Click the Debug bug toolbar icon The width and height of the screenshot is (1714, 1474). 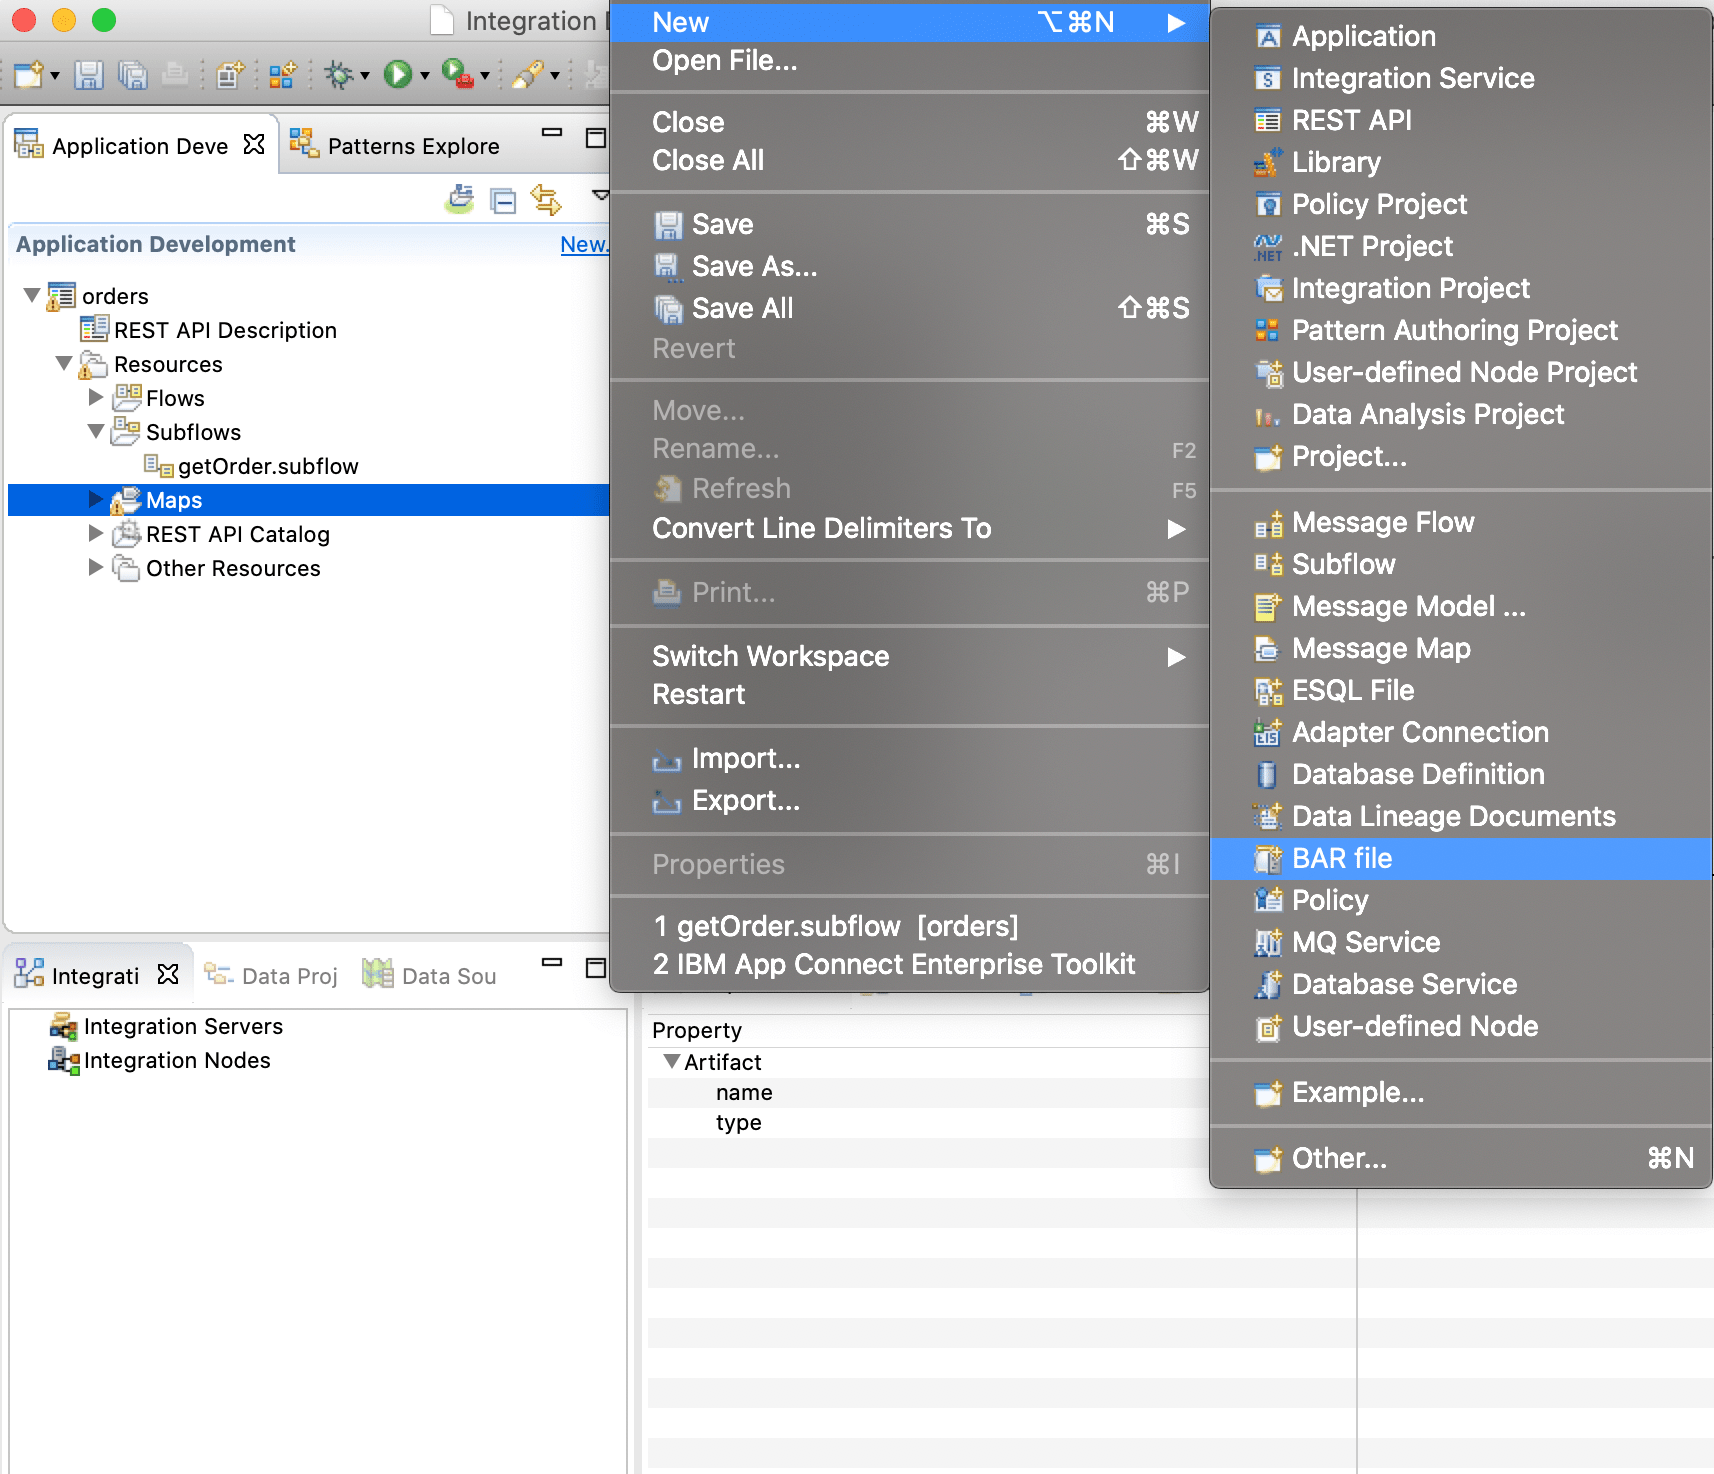[x=339, y=75]
